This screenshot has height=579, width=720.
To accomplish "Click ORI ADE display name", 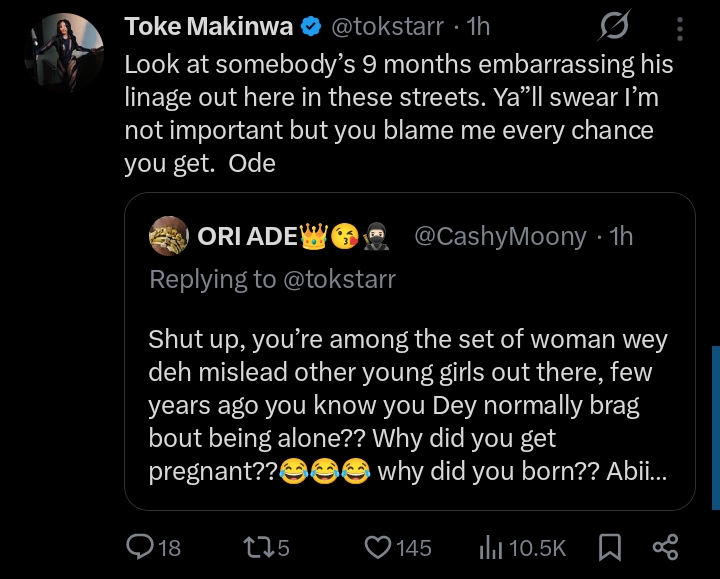I will [247, 236].
